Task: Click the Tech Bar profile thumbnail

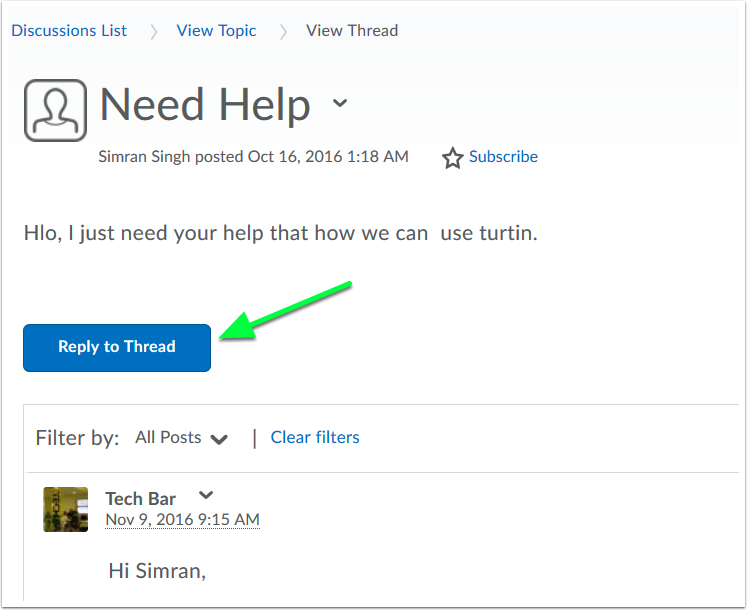Action: tap(66, 509)
